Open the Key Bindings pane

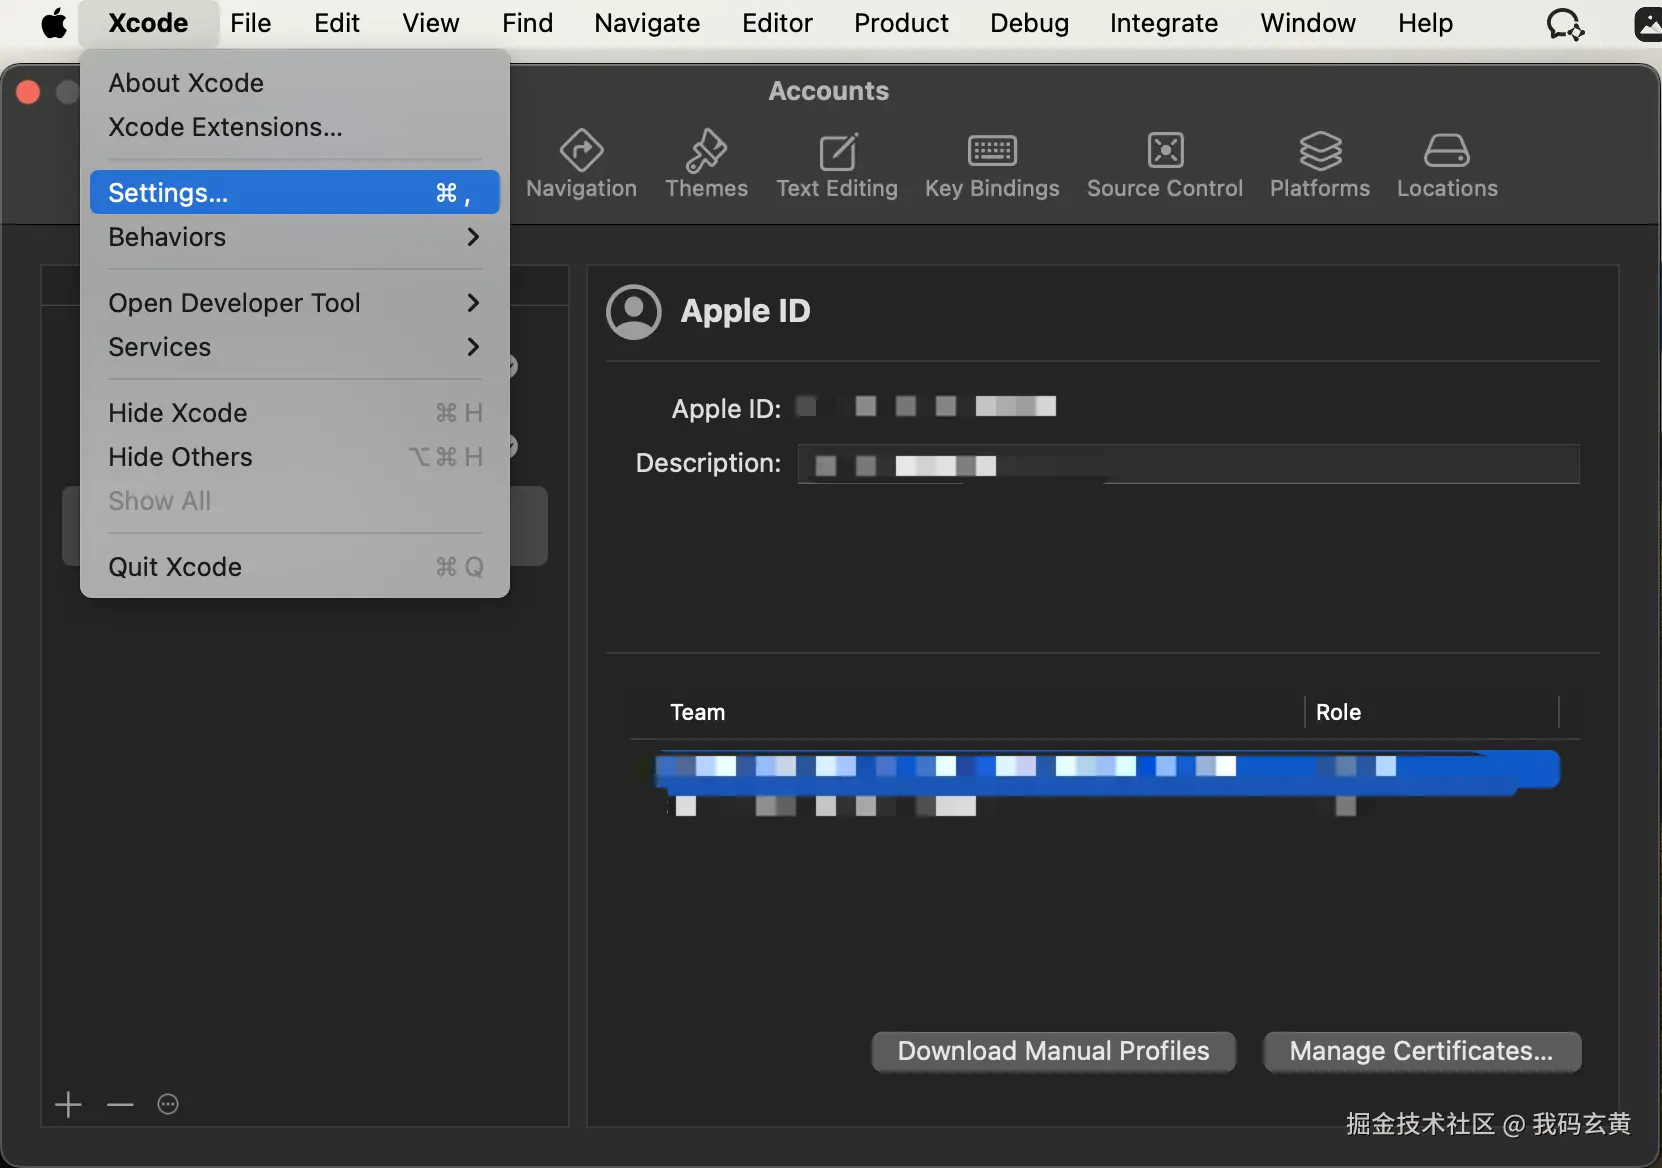tap(992, 164)
